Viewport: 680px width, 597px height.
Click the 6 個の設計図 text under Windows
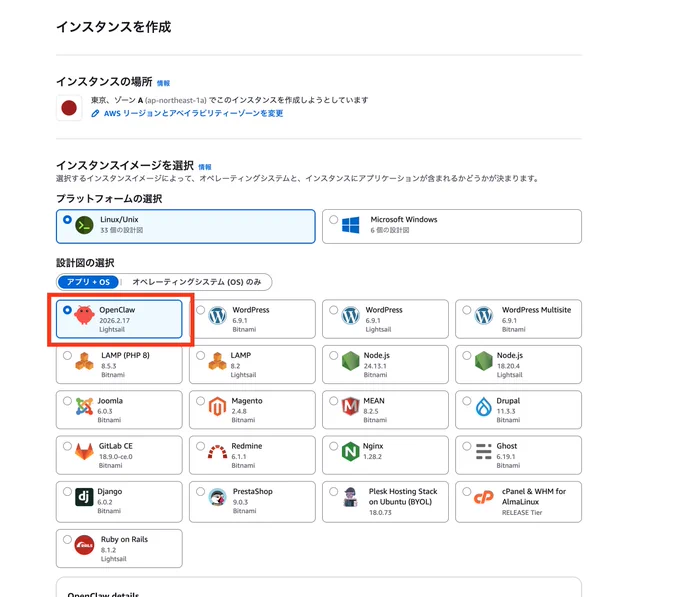(389, 230)
